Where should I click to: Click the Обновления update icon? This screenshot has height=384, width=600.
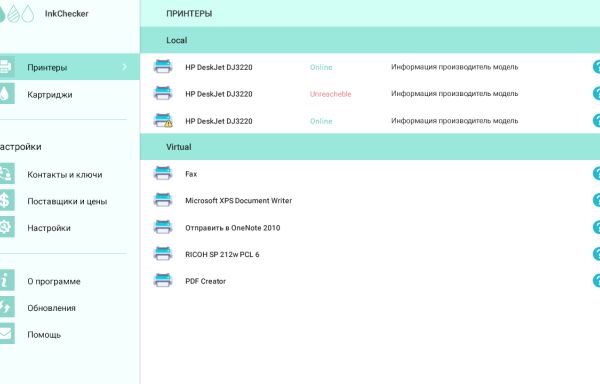pyautogui.click(x=7, y=307)
